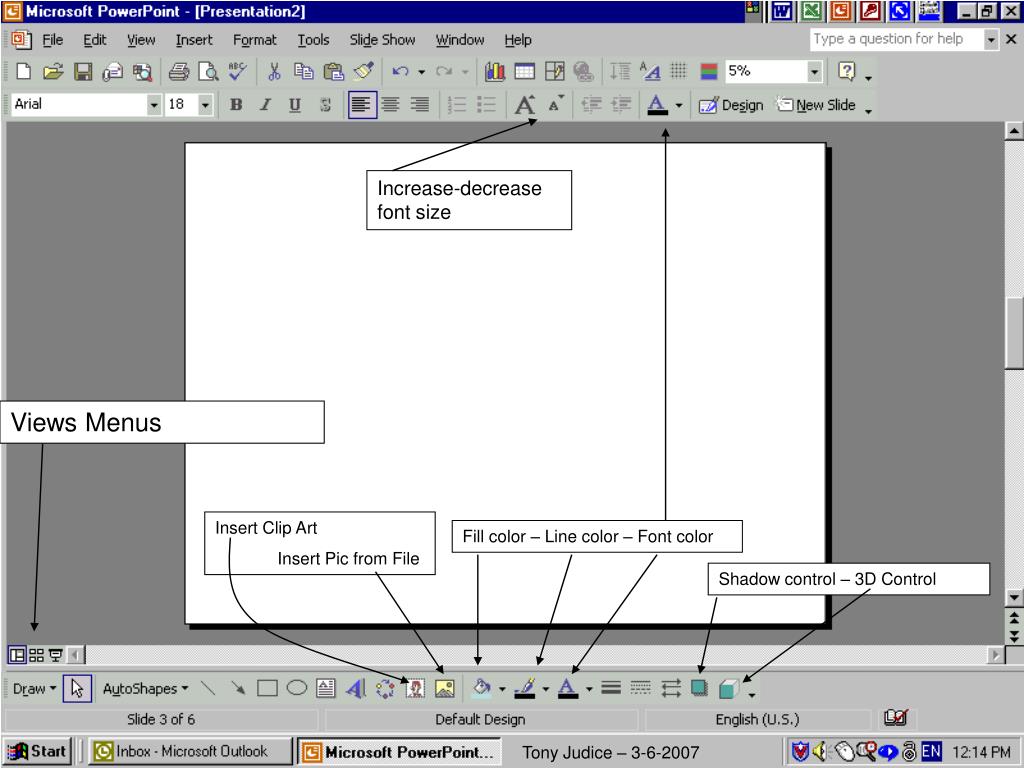Open Shadow Style control

click(699, 688)
